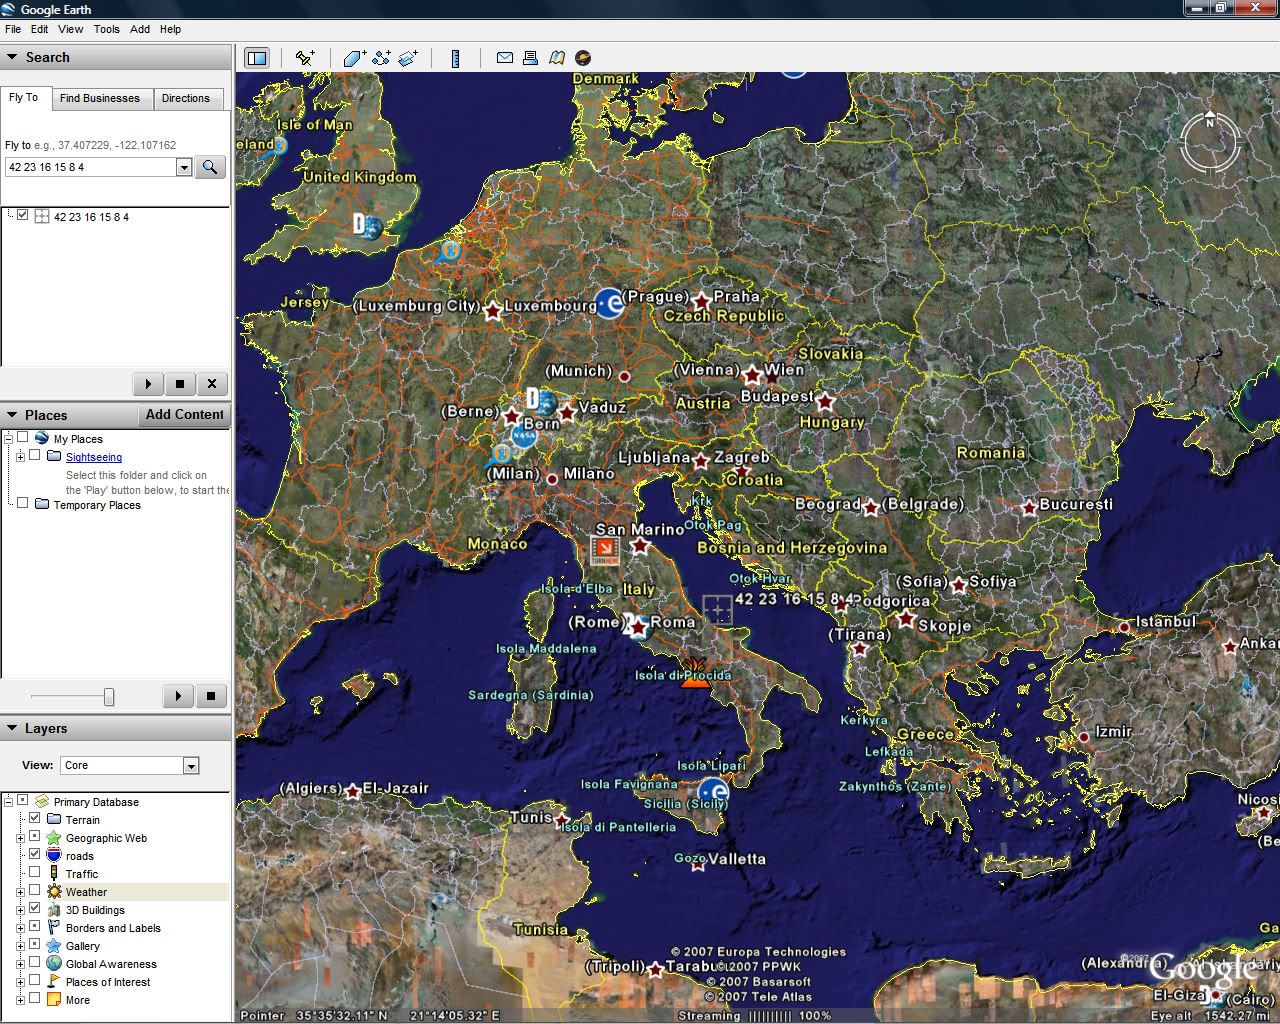Enable the Traffic layer checkbox
The width and height of the screenshot is (1280, 1024).
pyautogui.click(x=35, y=873)
